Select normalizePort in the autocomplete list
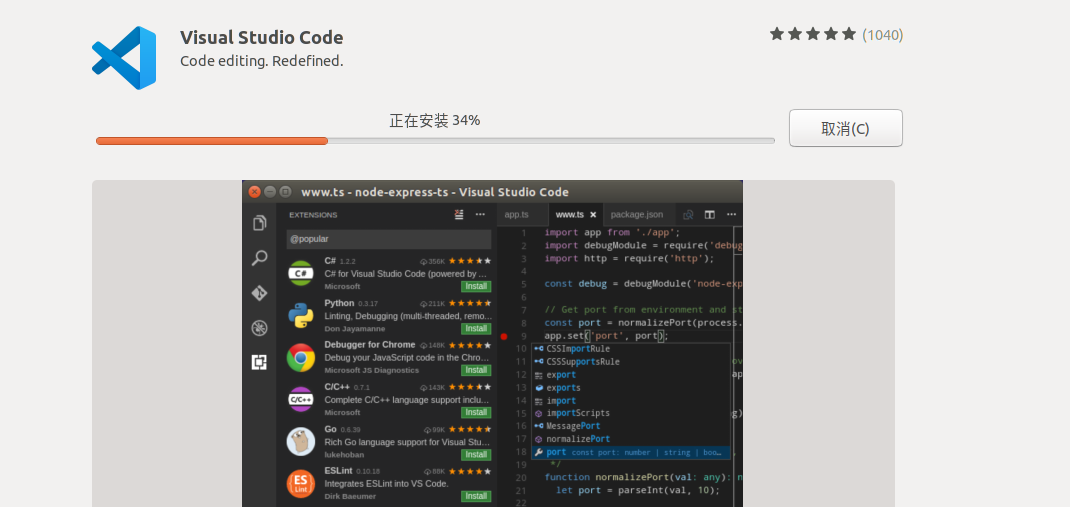 click(631, 439)
